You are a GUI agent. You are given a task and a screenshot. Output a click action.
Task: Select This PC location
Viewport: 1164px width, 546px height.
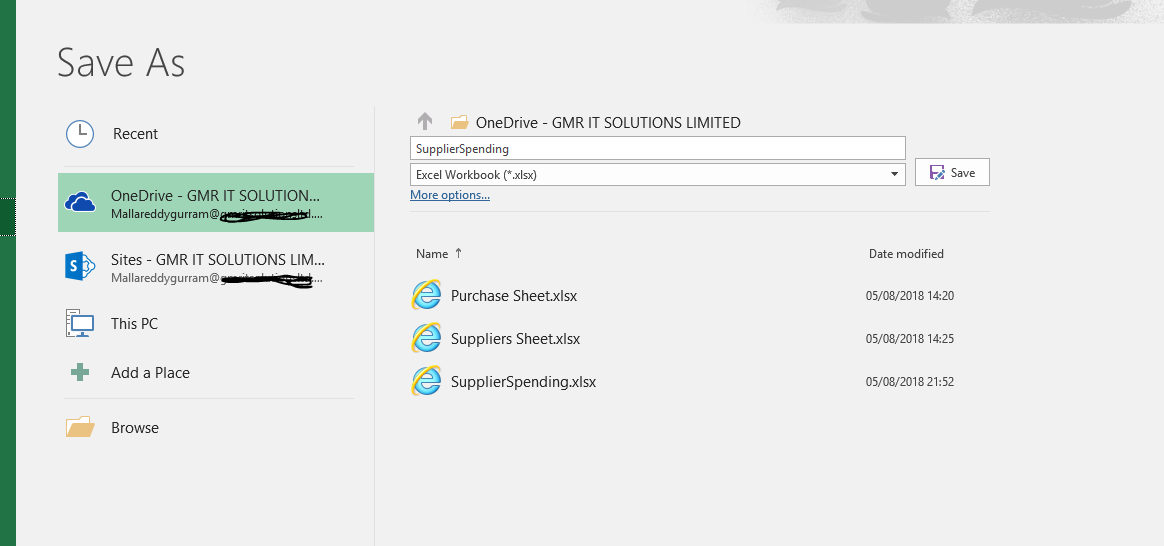[135, 324]
